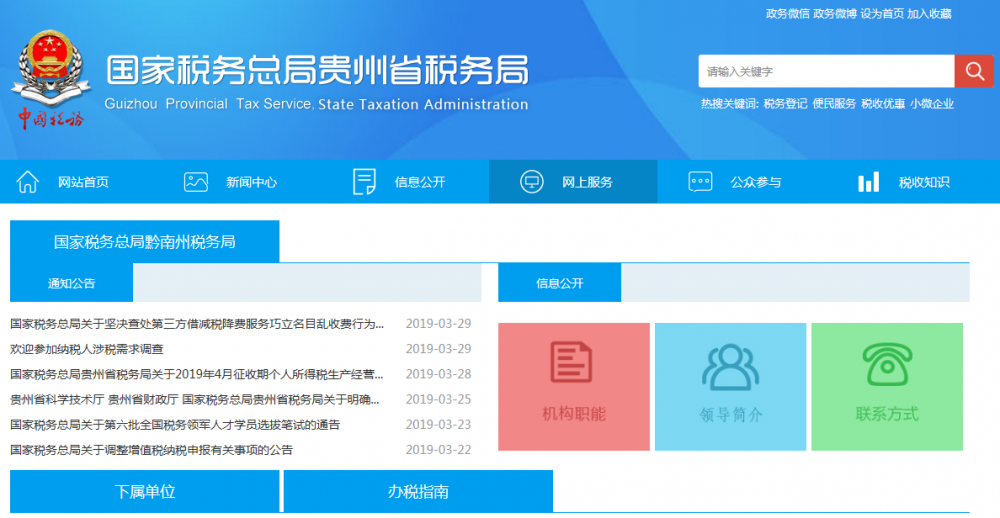Click hot keyword 小微企业

pos(932,104)
